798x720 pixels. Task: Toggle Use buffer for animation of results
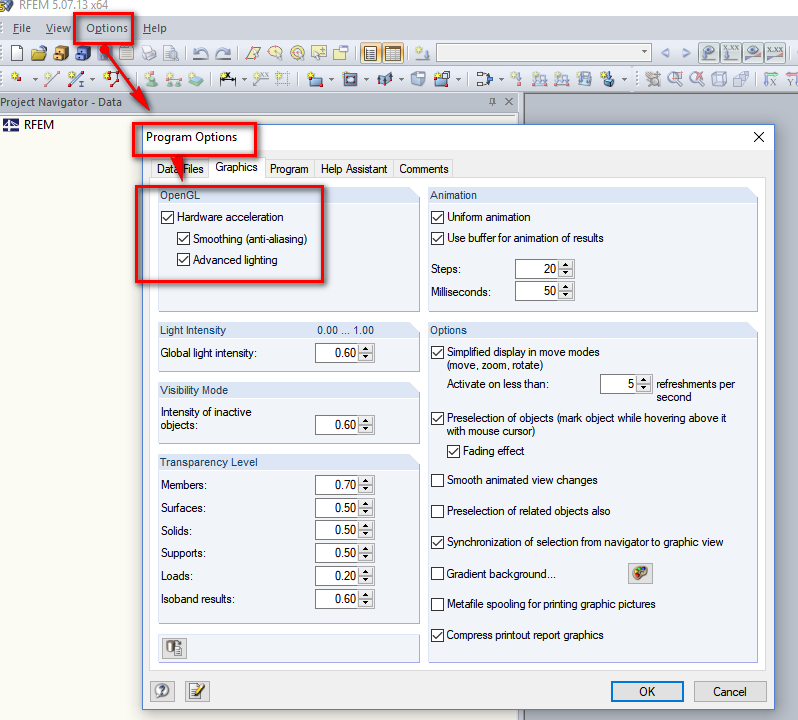437,238
